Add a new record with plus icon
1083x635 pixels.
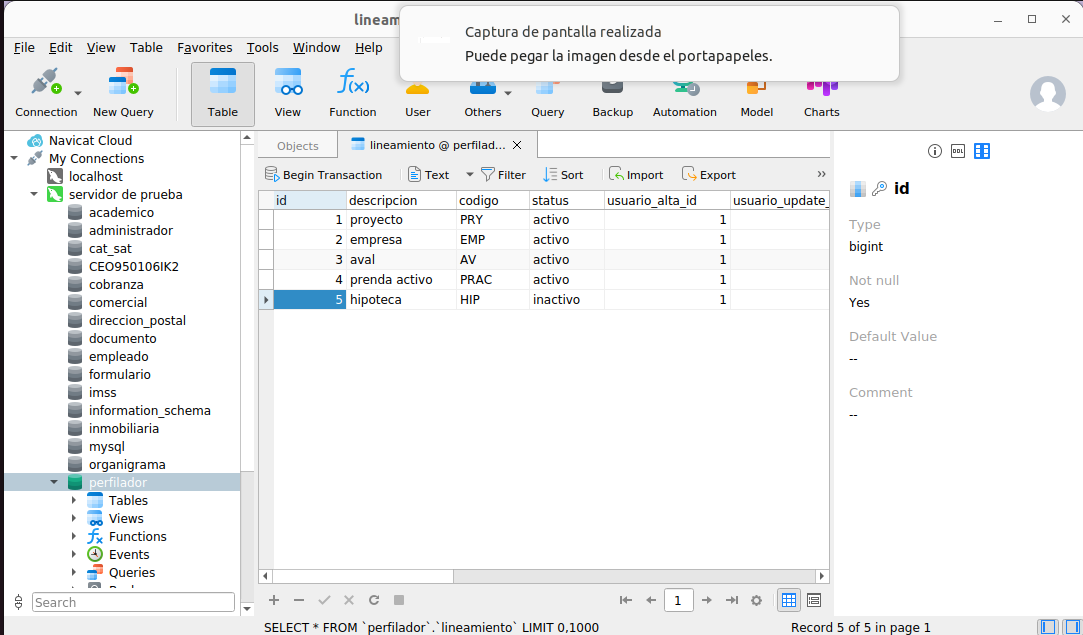(x=274, y=600)
